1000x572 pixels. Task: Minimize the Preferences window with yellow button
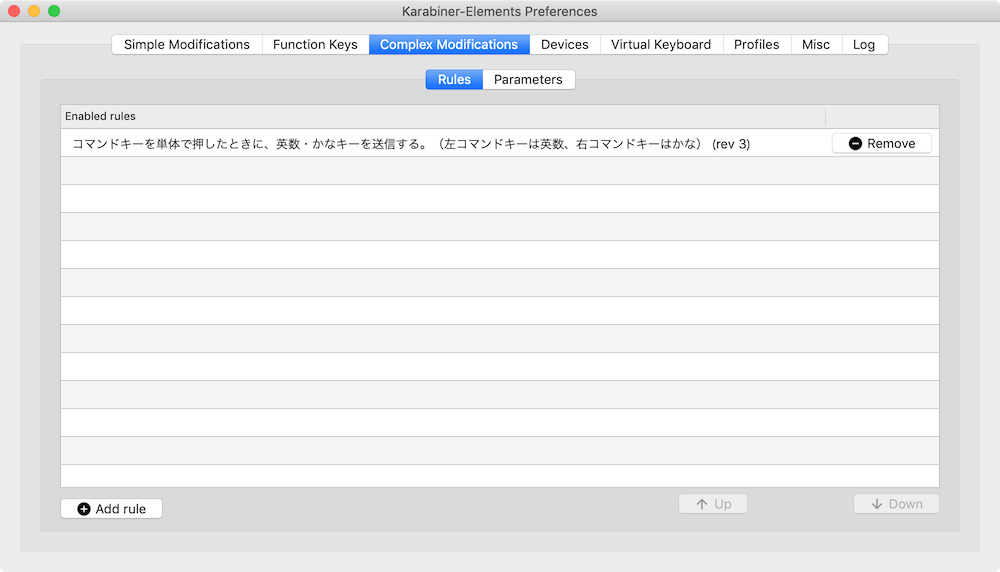(x=34, y=11)
